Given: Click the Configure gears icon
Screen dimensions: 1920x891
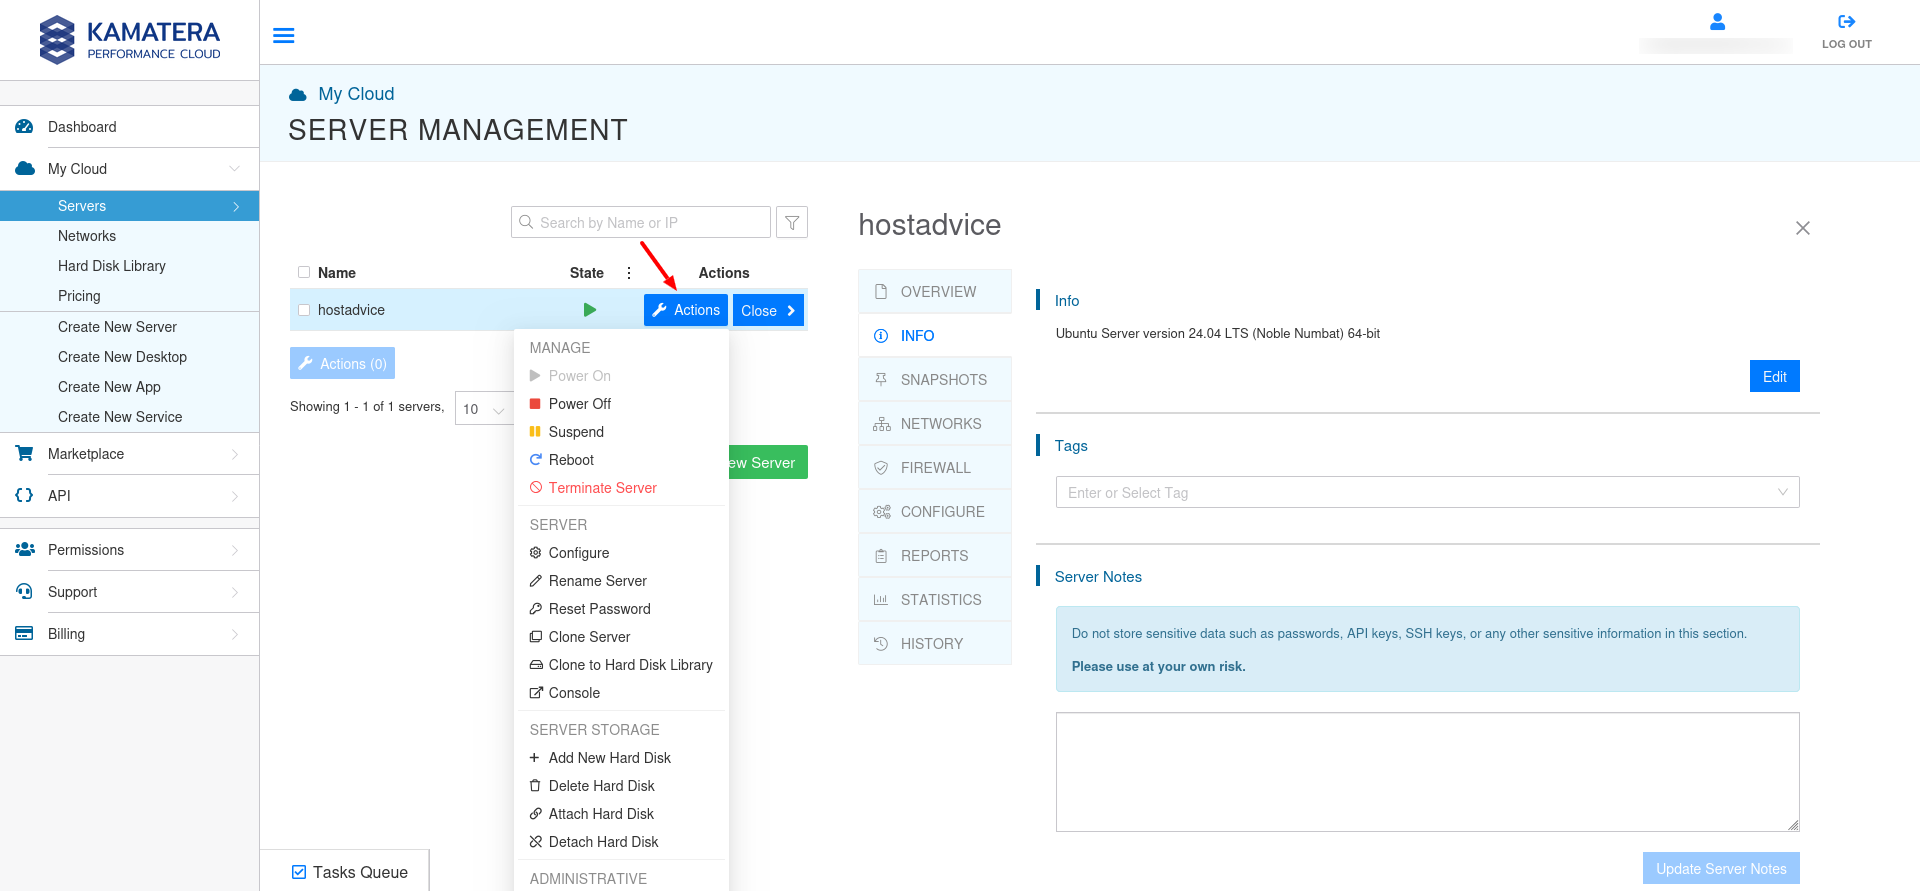Looking at the screenshot, I should (881, 512).
